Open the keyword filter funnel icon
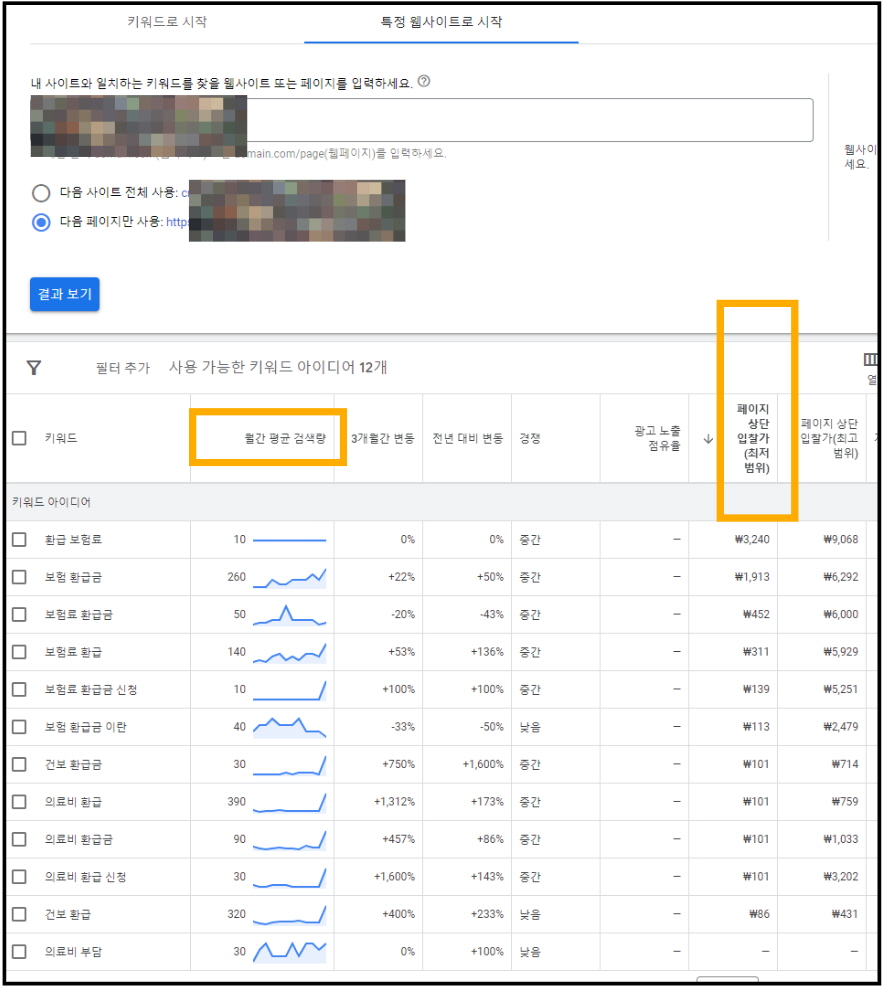Image resolution: width=886 pixels, height=989 pixels. (35, 368)
